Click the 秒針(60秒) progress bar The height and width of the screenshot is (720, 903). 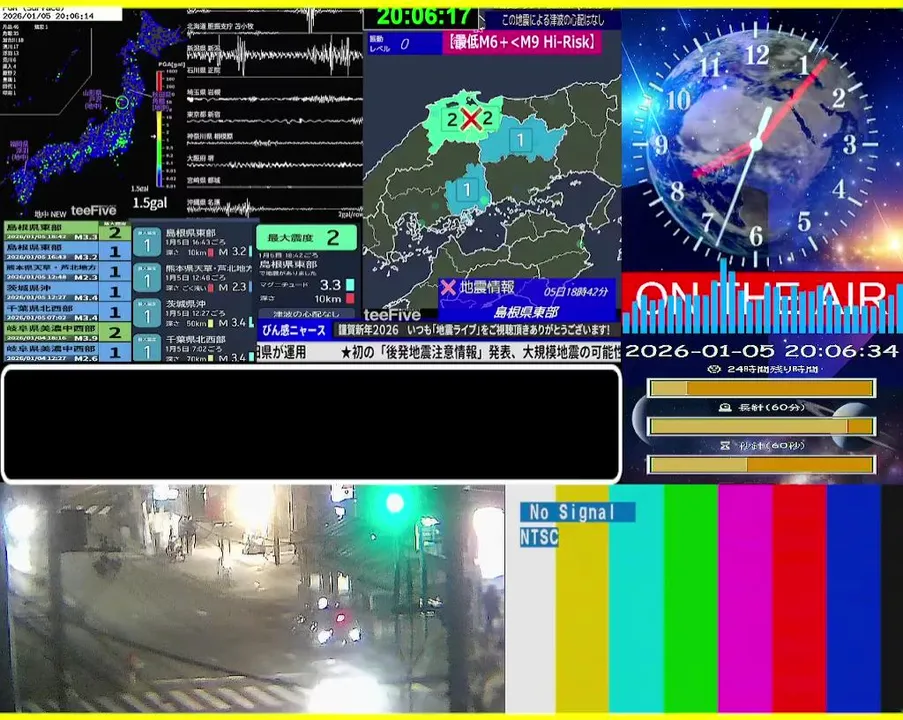(762, 464)
